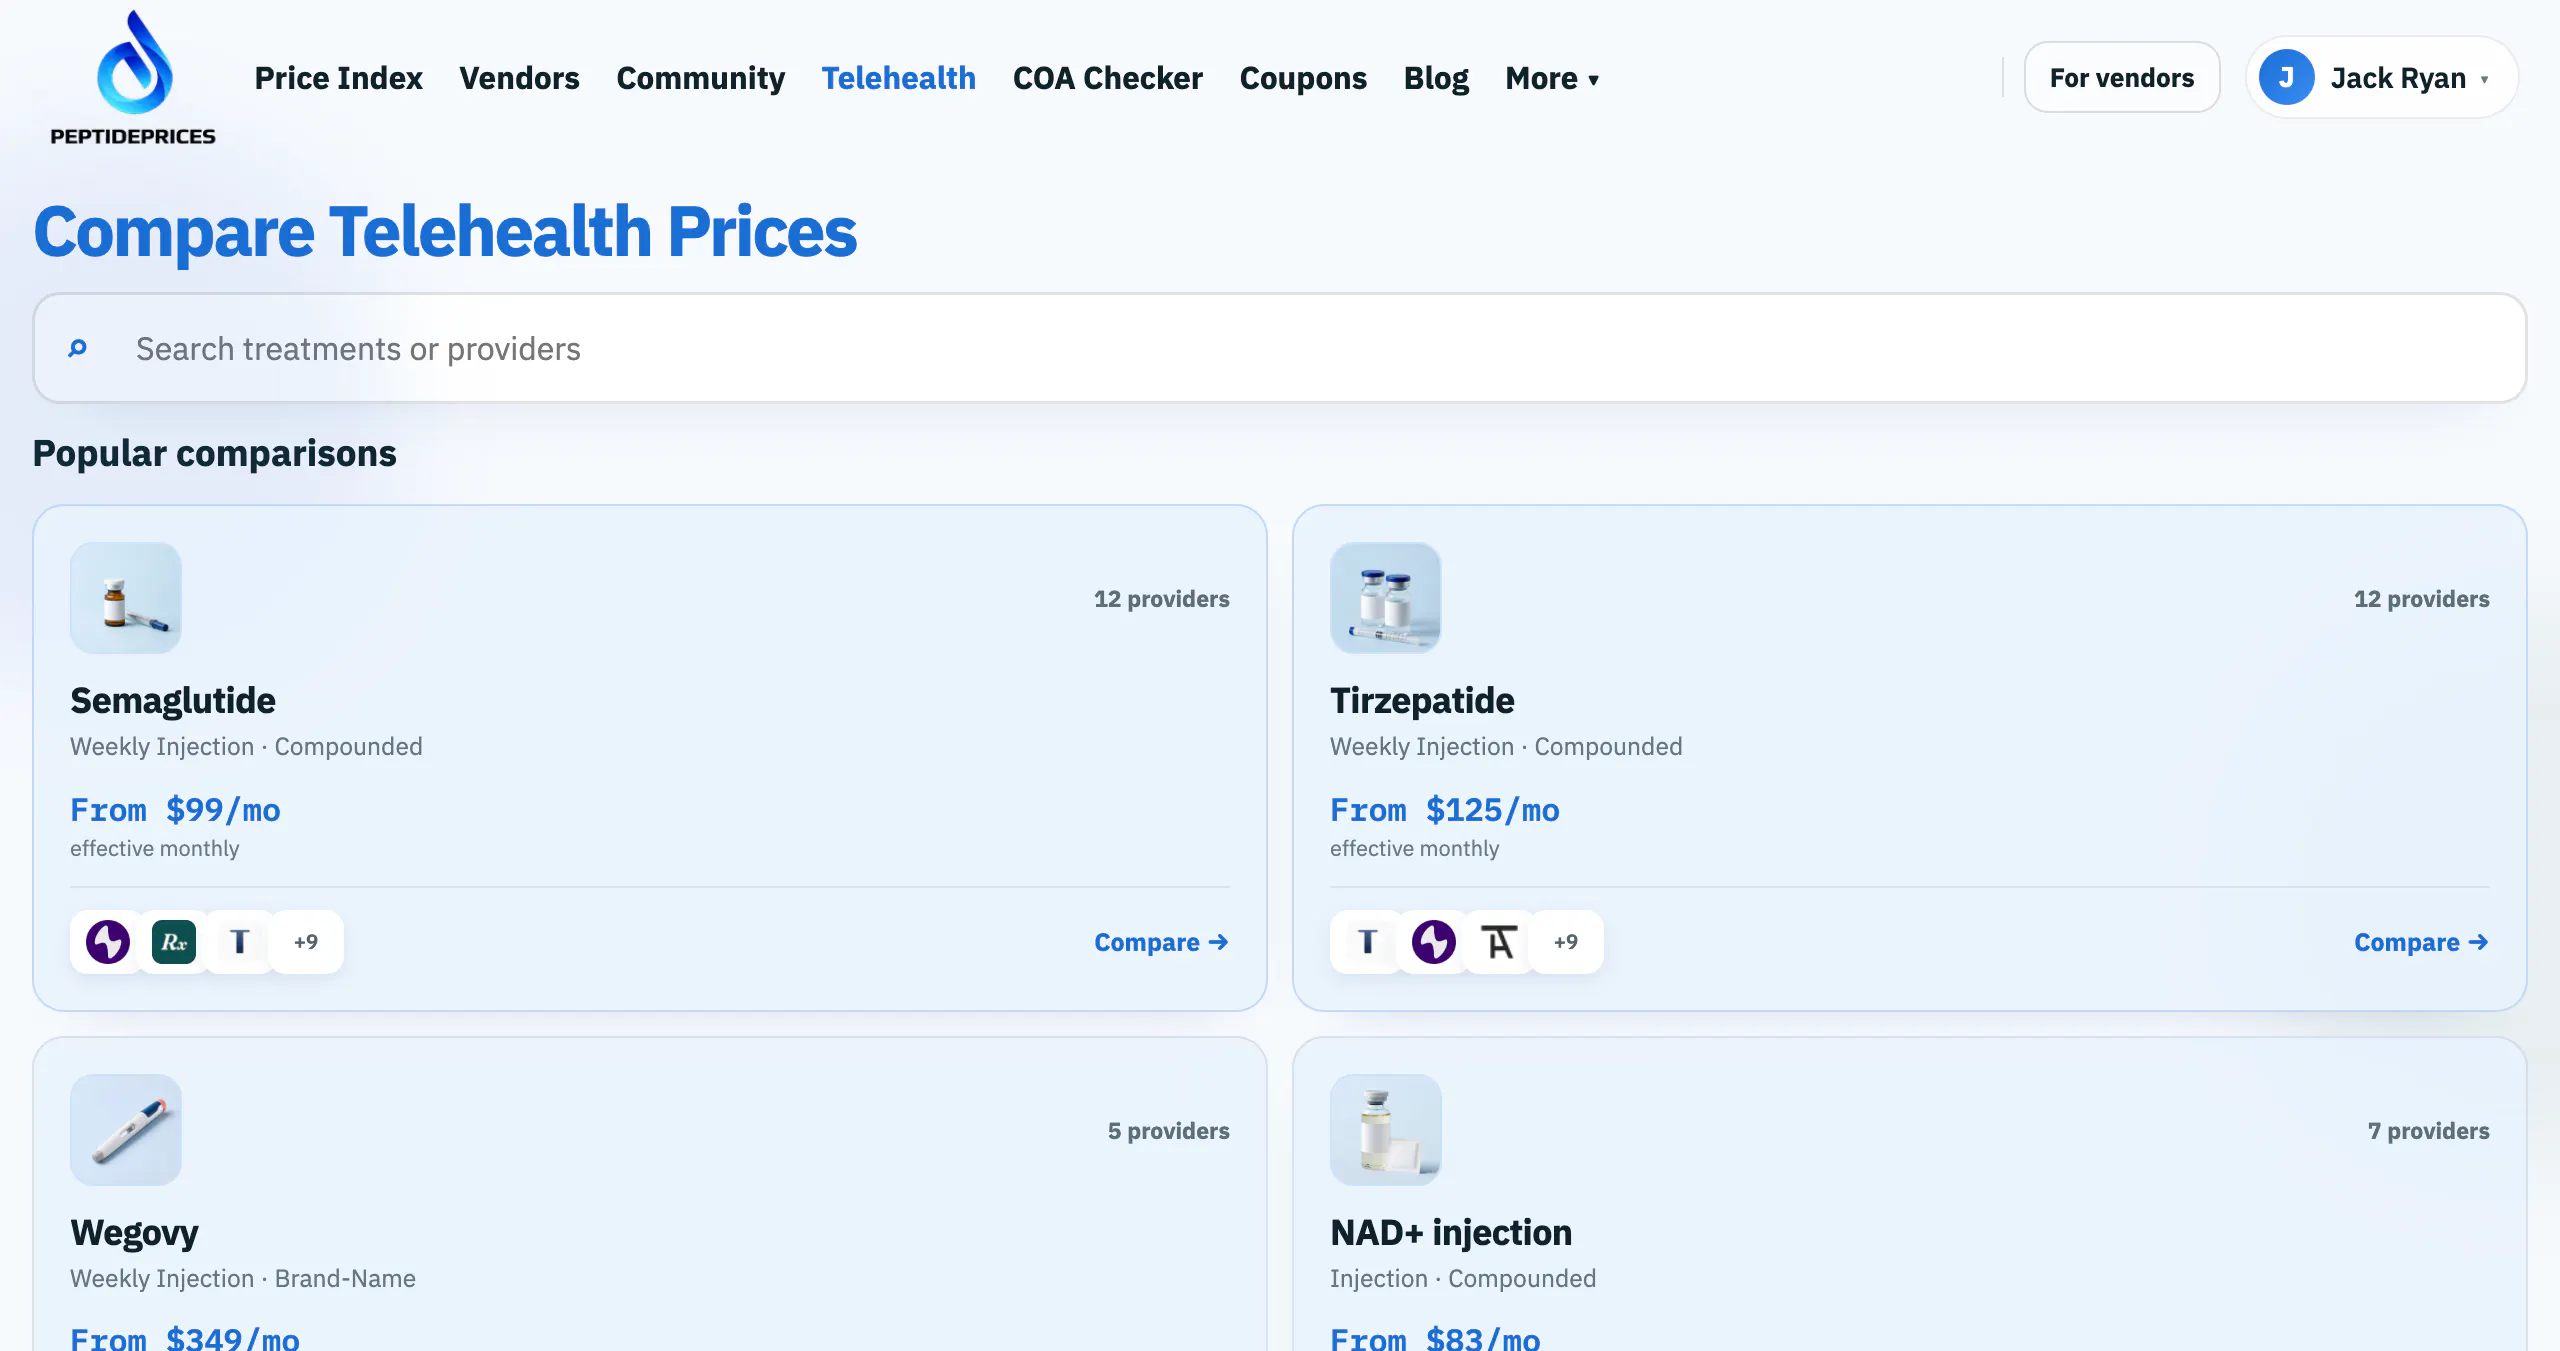Click '12 providers' in the Tirzepatide card
This screenshot has height=1351, width=2560.
click(2421, 598)
